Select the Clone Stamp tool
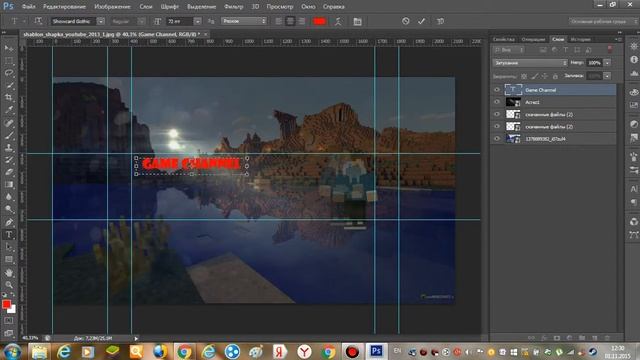Viewport: 640px width, 360px height. point(9,148)
